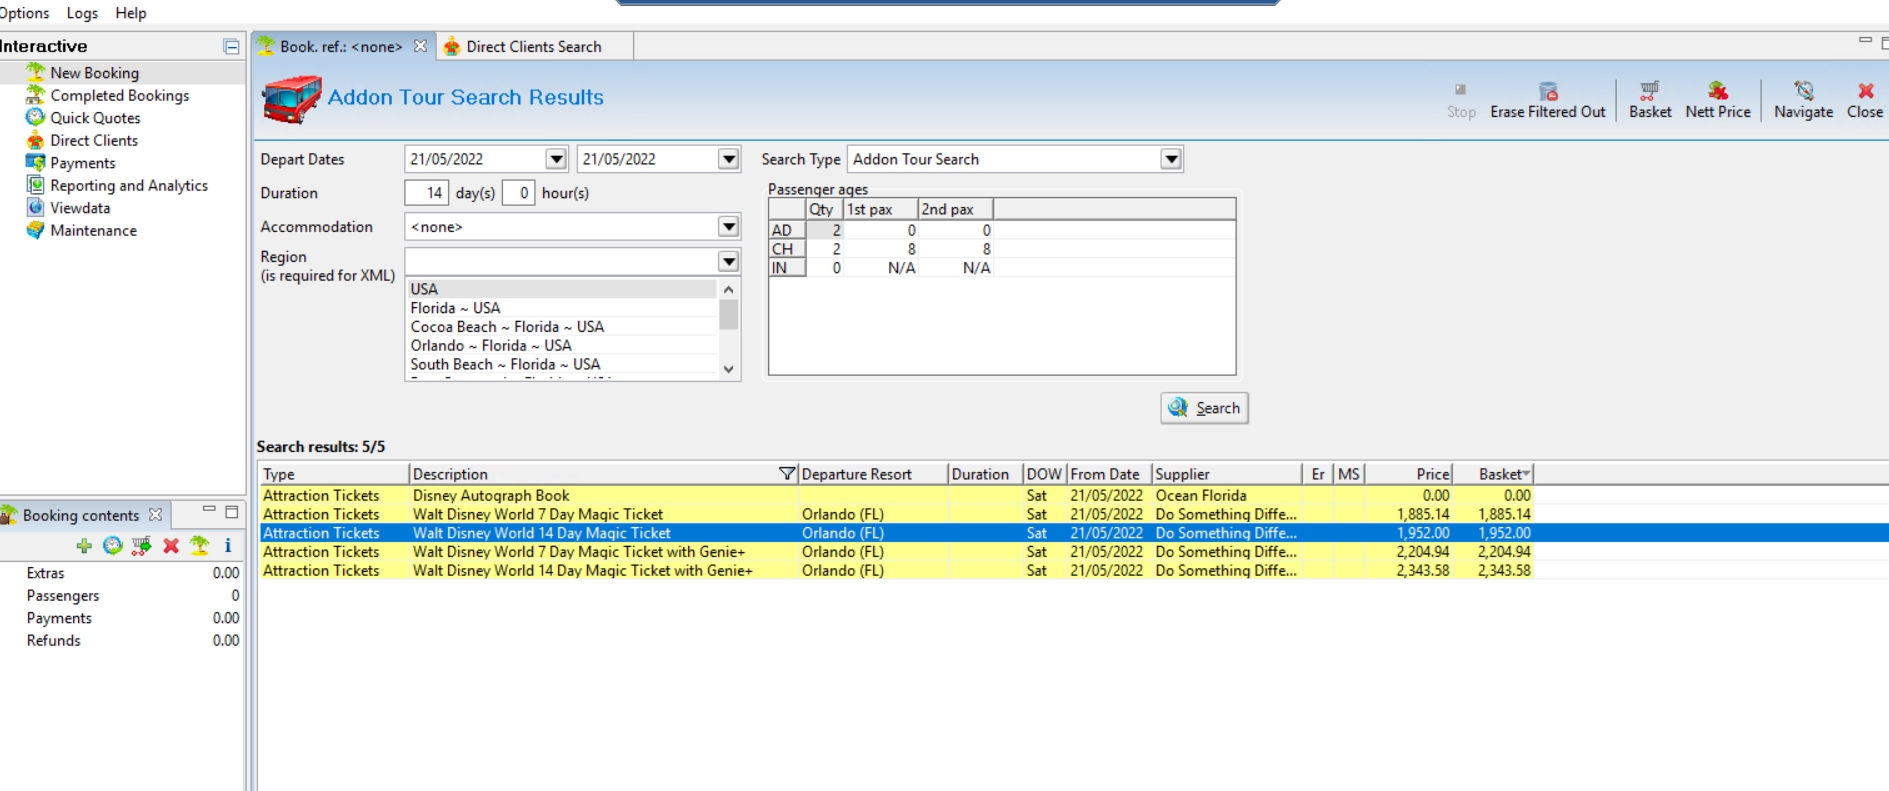Open the second Depart Dates dropdown

(729, 159)
